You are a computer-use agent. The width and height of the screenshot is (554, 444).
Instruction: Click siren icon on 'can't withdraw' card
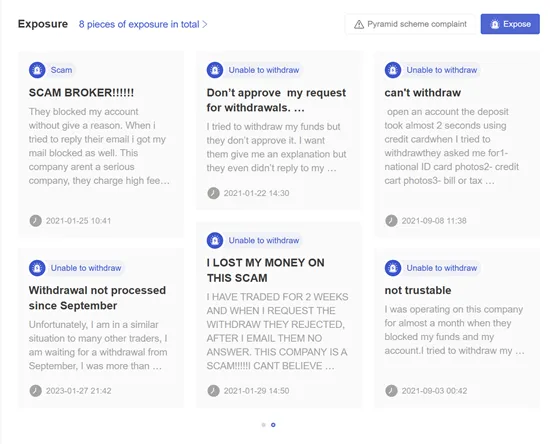tap(393, 70)
